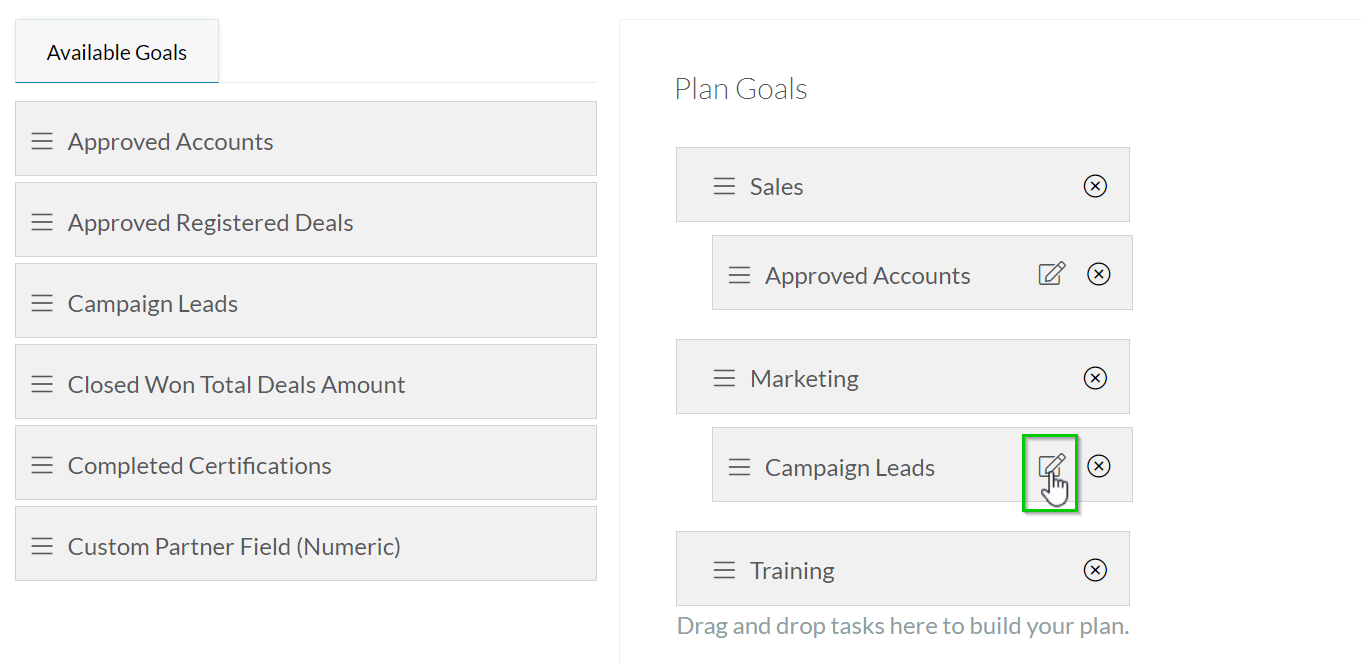Screen dimensions: 1361x664
Task: Remove the Sales goal from the plan
Action: 1095,185
